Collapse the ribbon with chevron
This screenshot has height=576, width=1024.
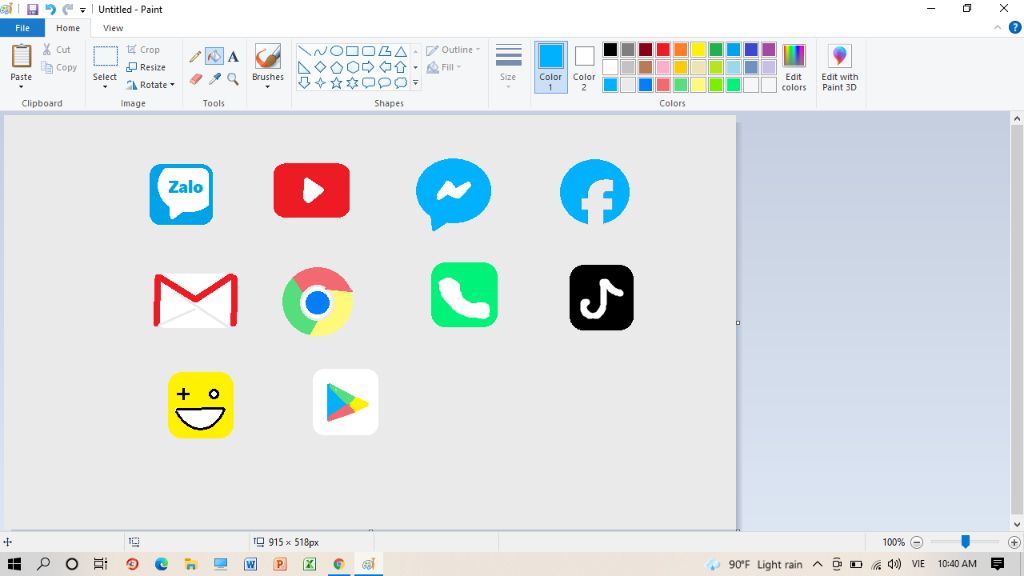click(997, 27)
